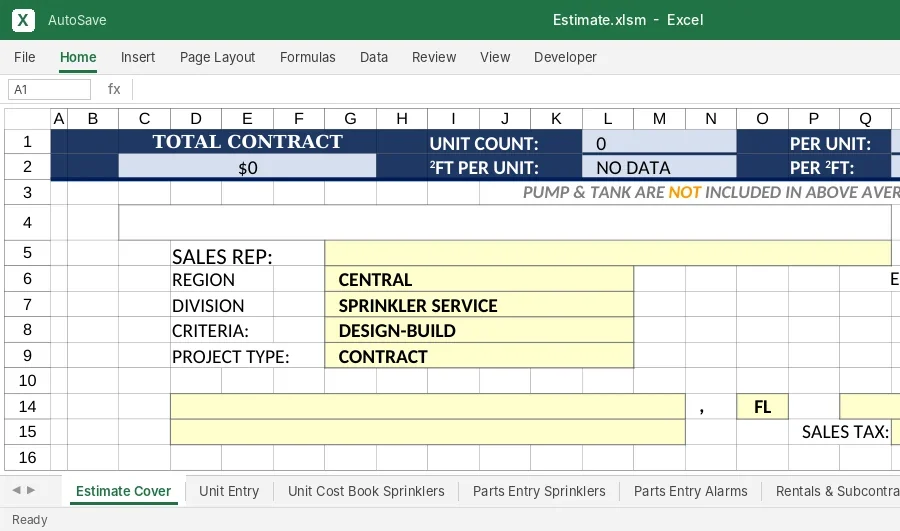
Task: Select the SPRINKLER SERVICE division cell
Action: pyautogui.click(x=479, y=305)
